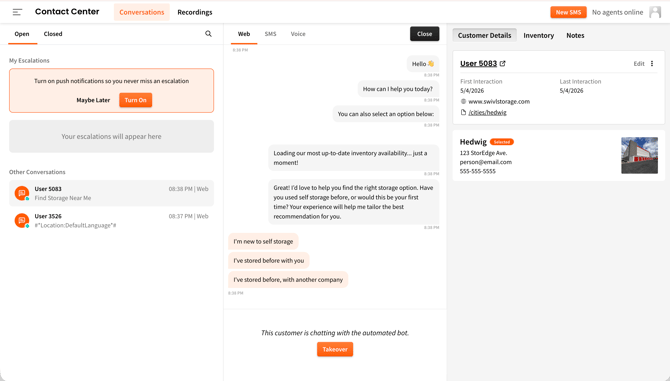This screenshot has height=381, width=670.
Task: Switch to the Voice channel tab
Action: click(x=298, y=34)
